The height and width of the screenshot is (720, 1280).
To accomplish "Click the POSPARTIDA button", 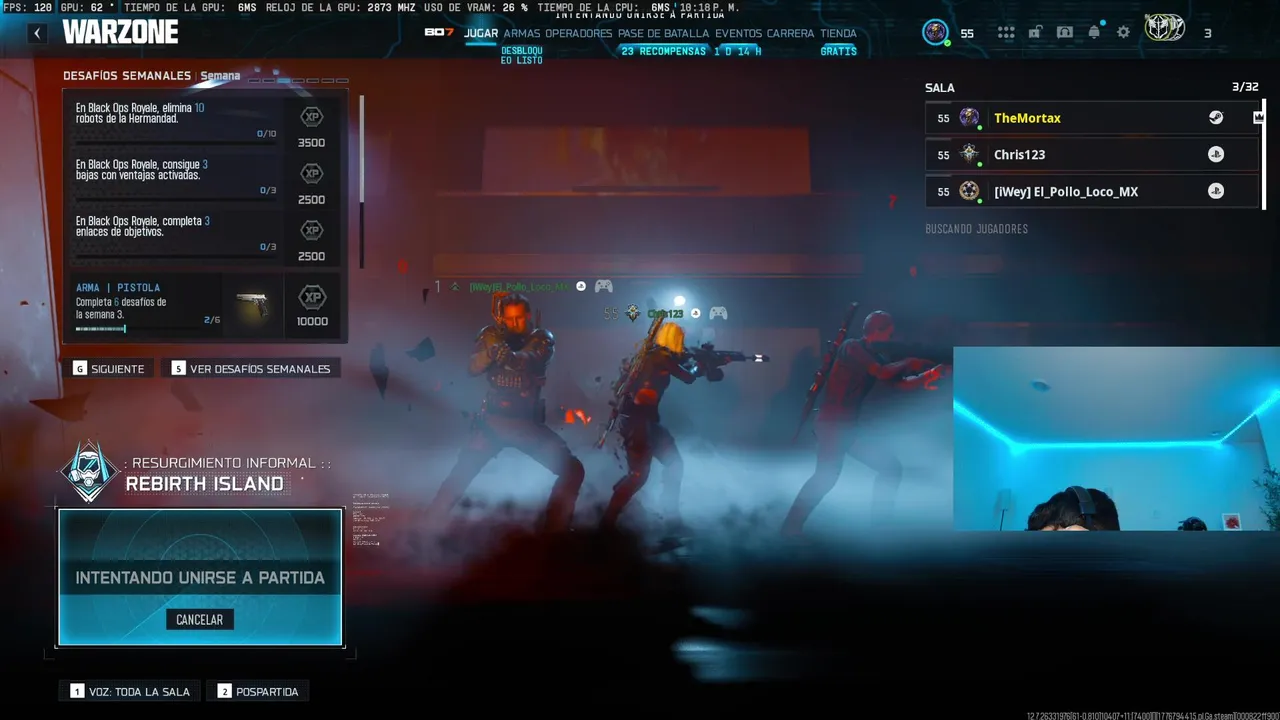I will point(258,691).
